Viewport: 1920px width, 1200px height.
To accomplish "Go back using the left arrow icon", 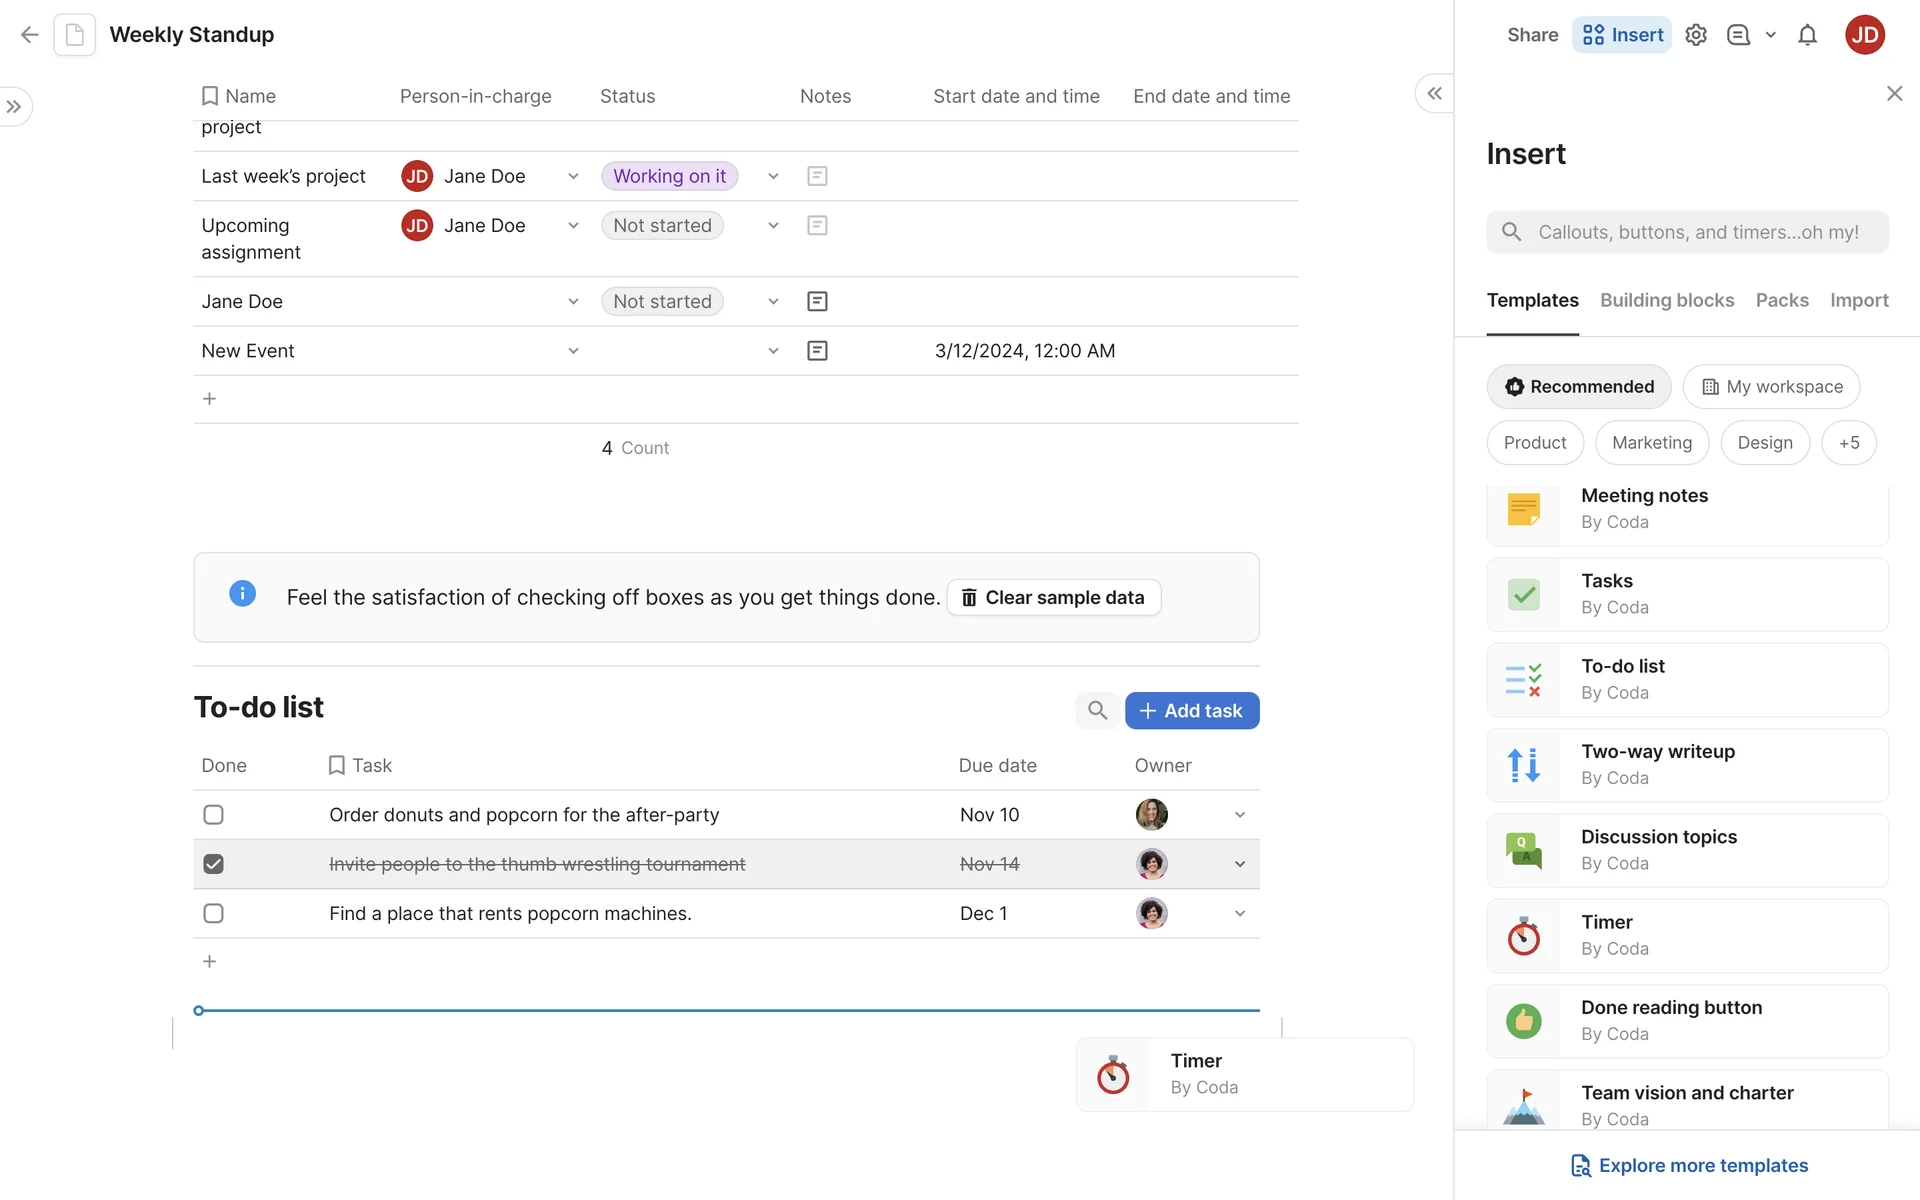I will pyautogui.click(x=29, y=35).
